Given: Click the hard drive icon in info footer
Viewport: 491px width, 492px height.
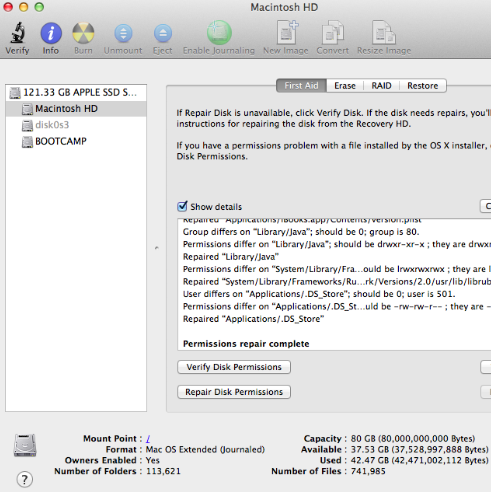Looking at the screenshot, I should pyautogui.click(x=25, y=445).
